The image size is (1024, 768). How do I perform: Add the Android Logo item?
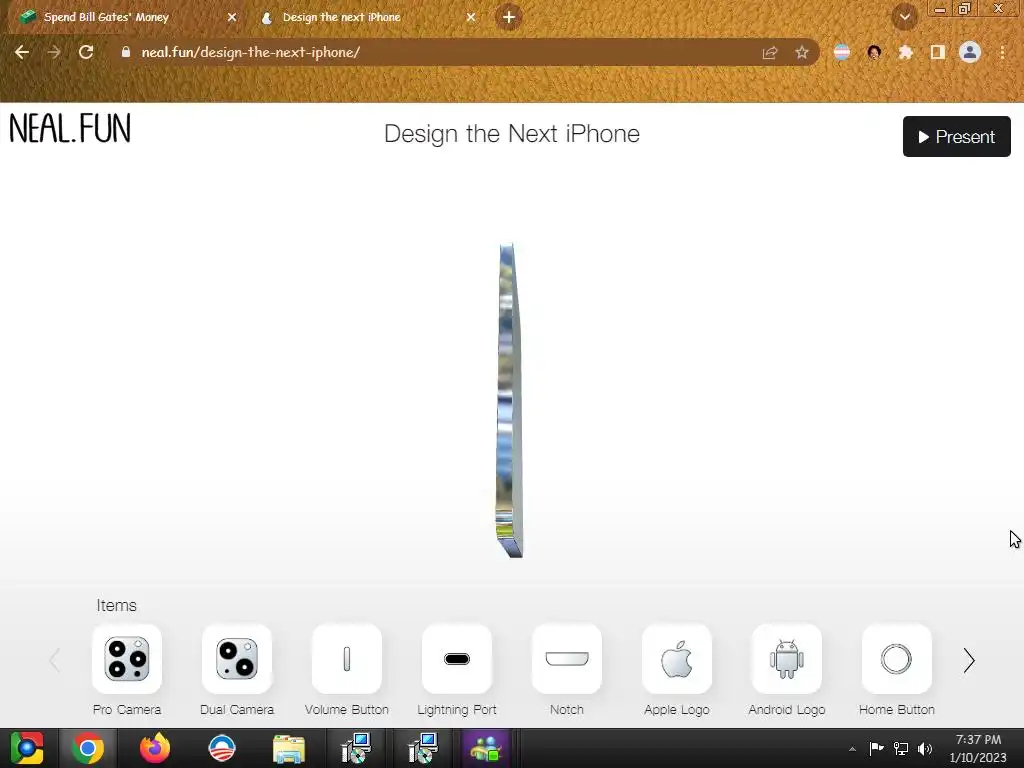coord(787,659)
